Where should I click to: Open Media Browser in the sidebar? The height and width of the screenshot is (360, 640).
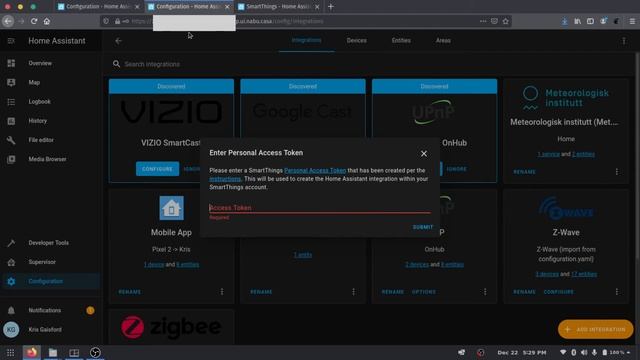(50, 159)
